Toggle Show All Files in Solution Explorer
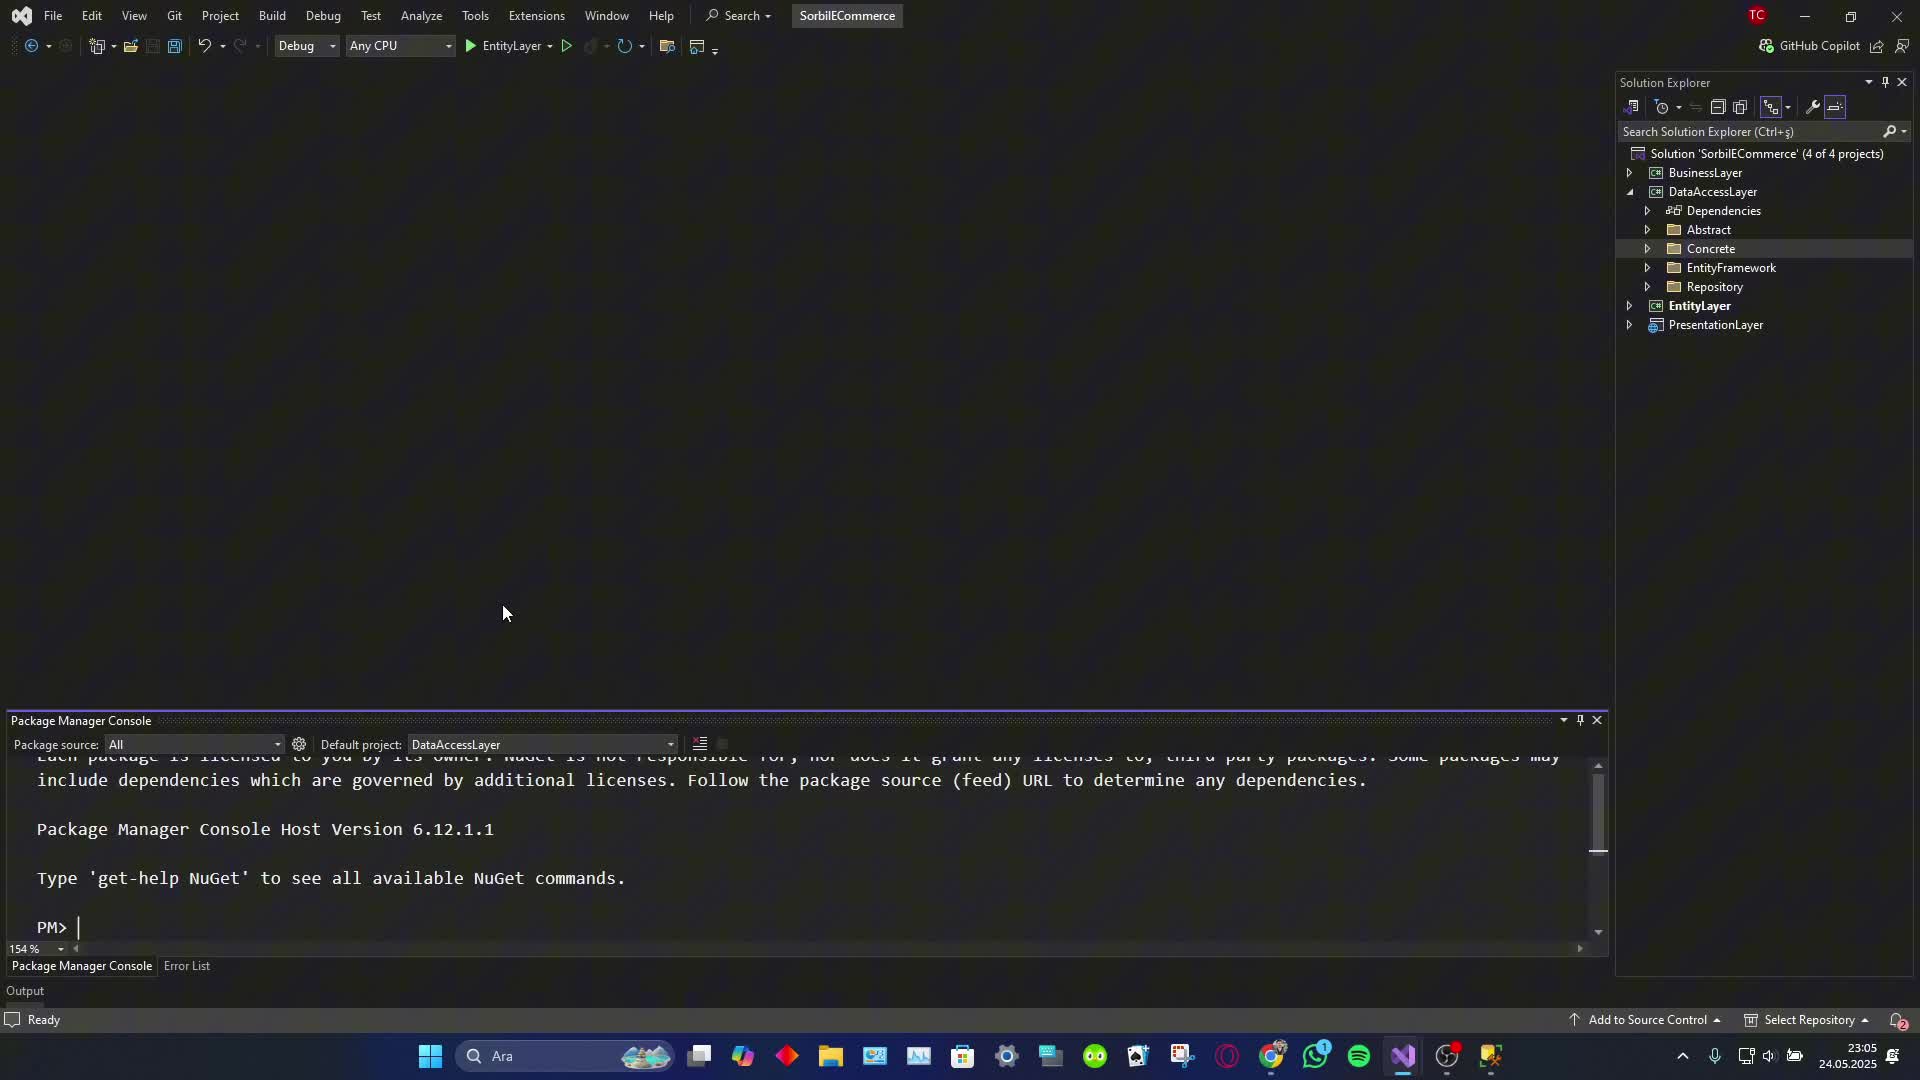The height and width of the screenshot is (1080, 1920). coord(1740,107)
